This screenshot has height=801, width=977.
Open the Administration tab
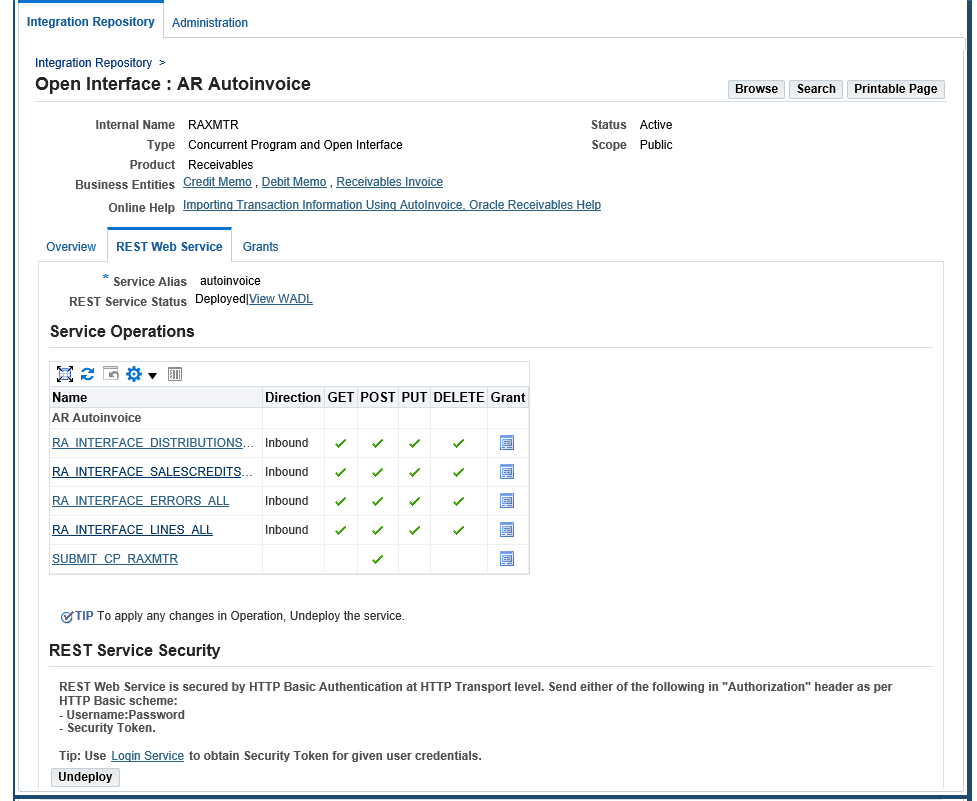[x=209, y=22]
